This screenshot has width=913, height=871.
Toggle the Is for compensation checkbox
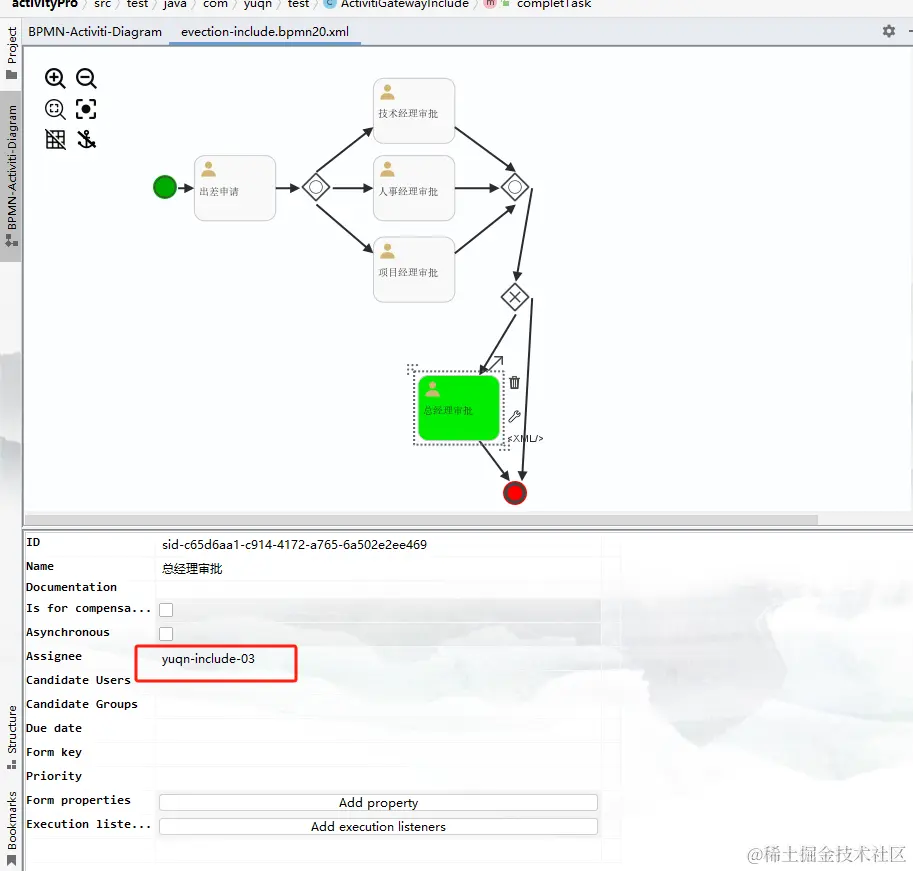(166, 610)
